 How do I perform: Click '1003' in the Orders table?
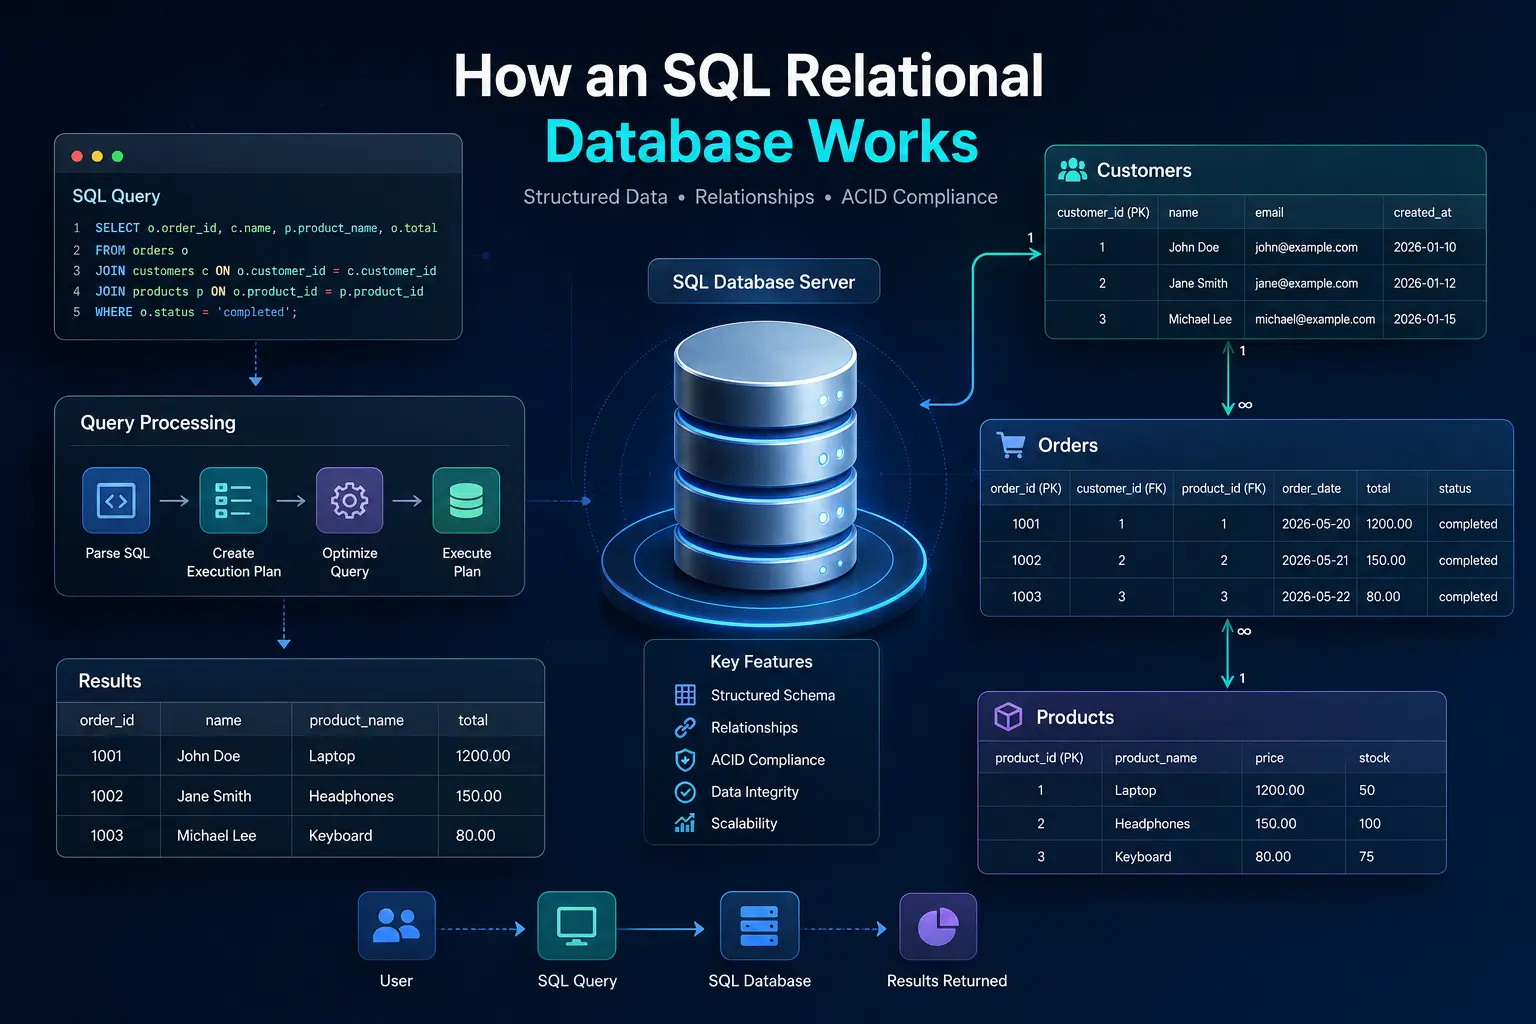click(1026, 596)
